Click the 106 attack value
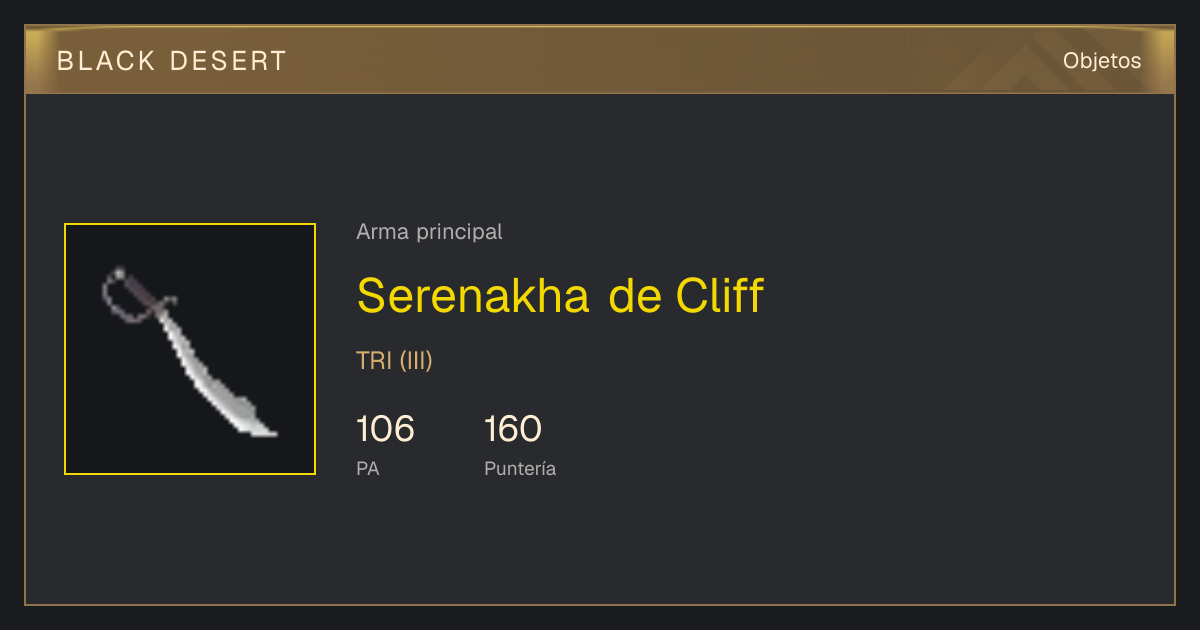Viewport: 1200px width, 630px height. point(385,429)
